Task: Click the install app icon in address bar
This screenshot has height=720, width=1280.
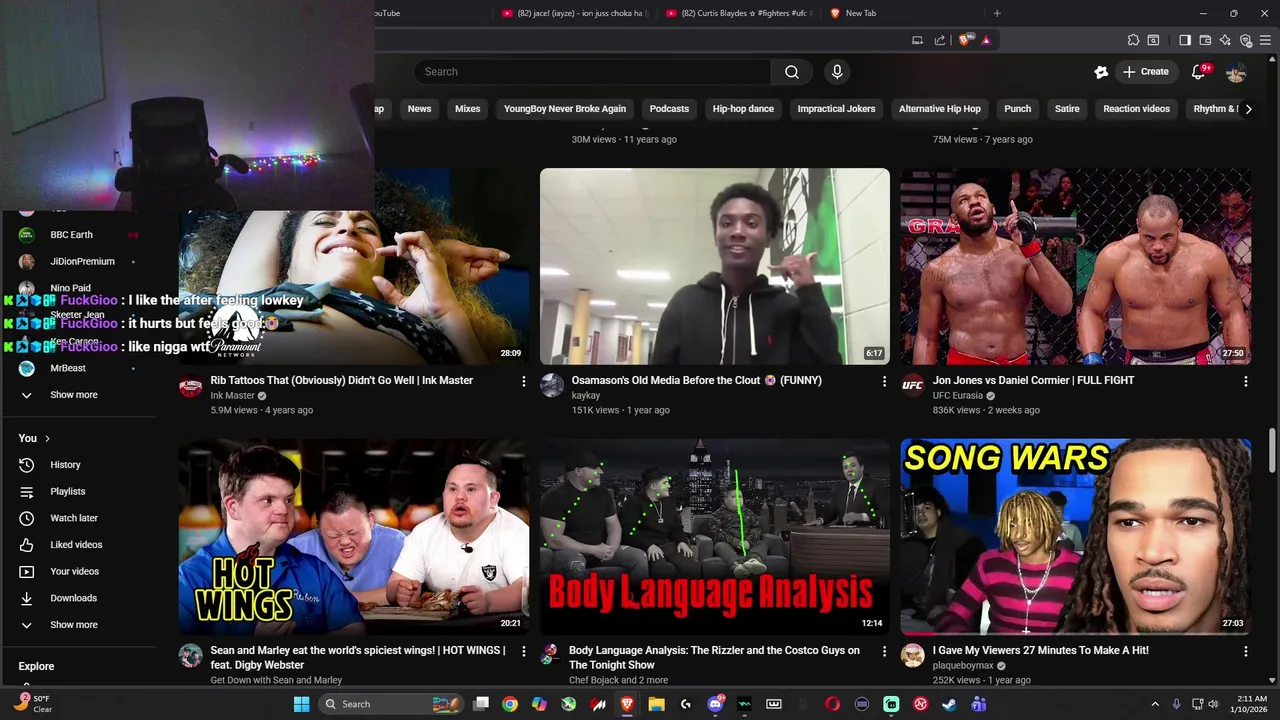Action: [x=917, y=40]
